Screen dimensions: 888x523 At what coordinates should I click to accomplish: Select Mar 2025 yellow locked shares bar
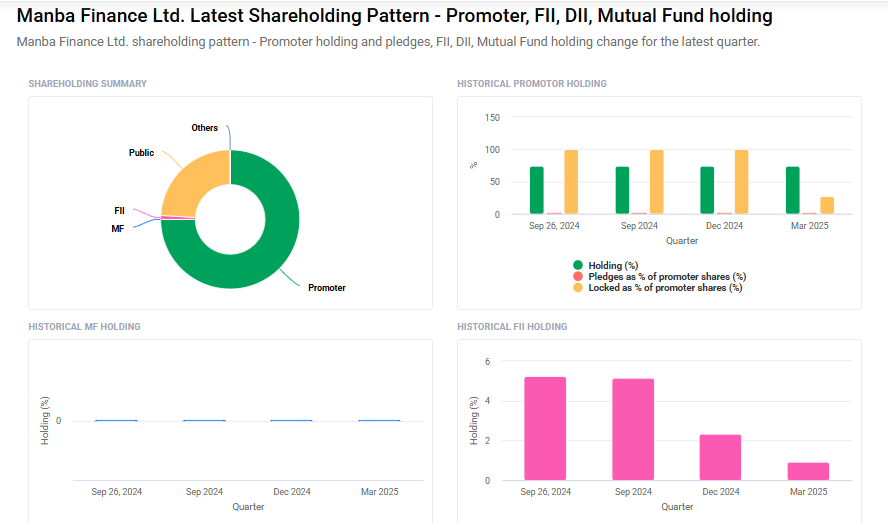click(x=827, y=206)
